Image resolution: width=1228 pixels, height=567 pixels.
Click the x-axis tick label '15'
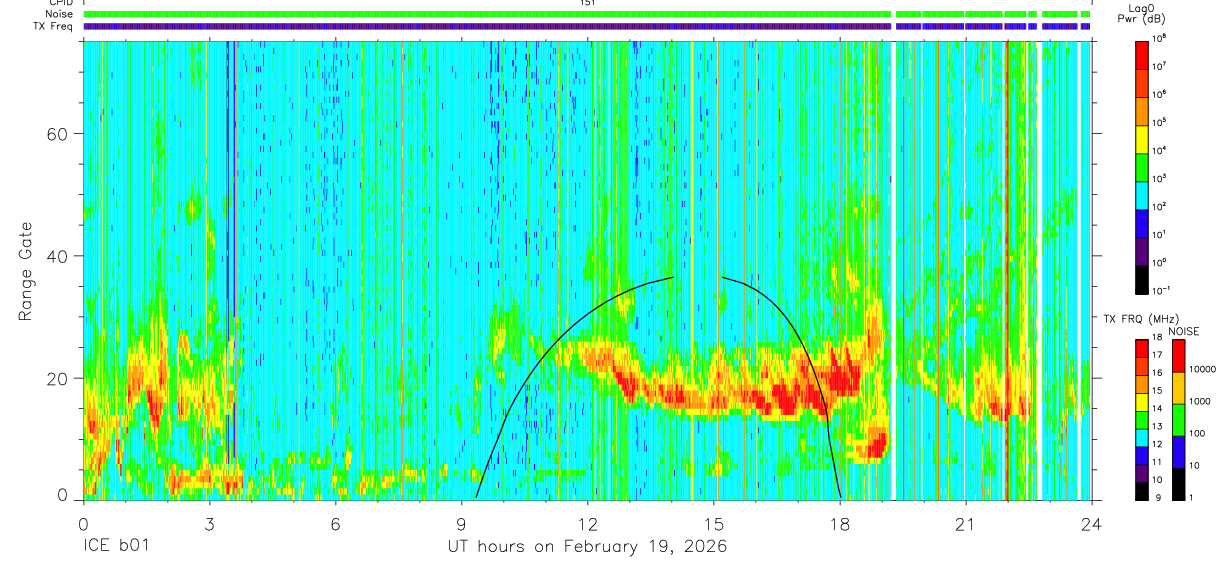pos(714,523)
